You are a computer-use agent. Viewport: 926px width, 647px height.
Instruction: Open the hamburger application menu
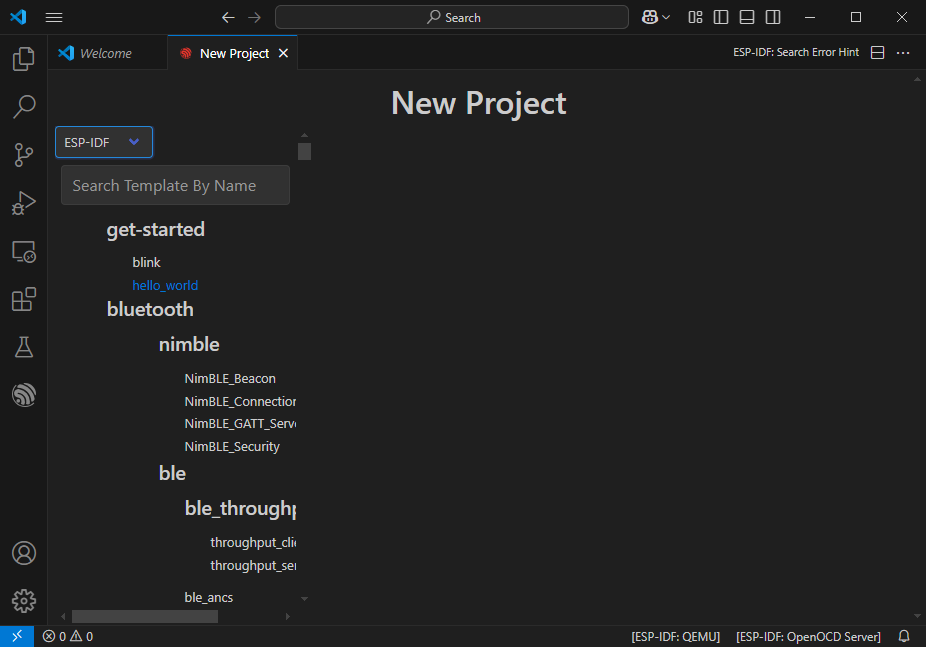(54, 17)
